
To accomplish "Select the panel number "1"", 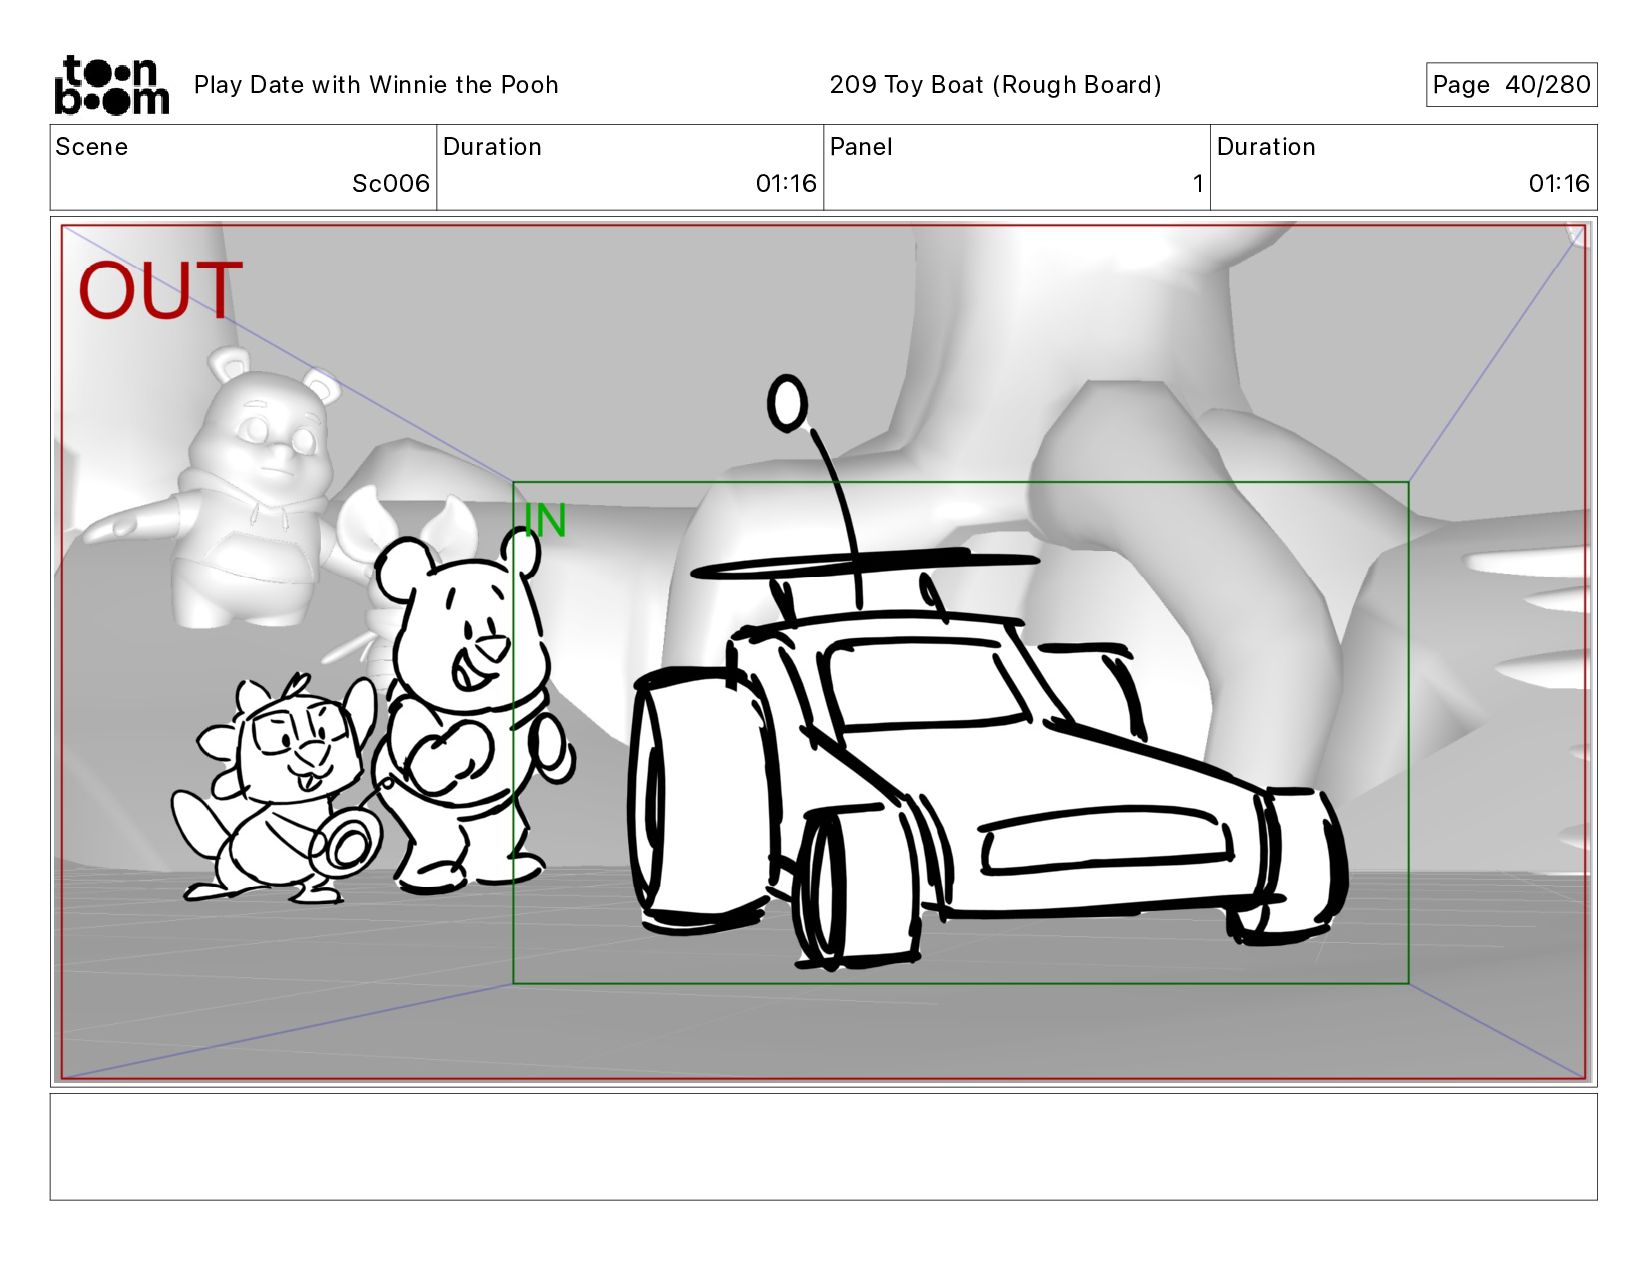I will 1197,184.
